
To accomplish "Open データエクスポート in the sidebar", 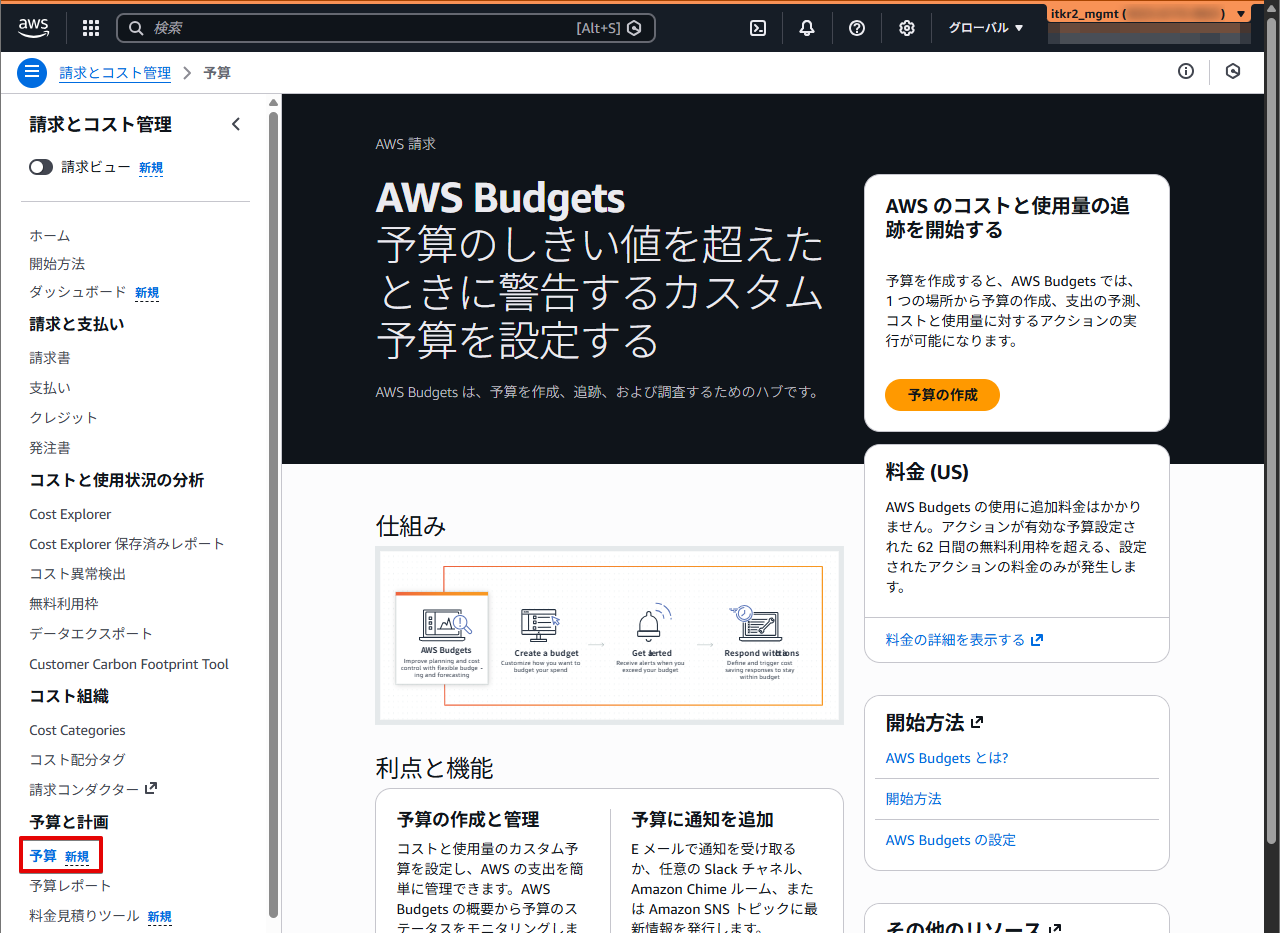I will (x=91, y=634).
